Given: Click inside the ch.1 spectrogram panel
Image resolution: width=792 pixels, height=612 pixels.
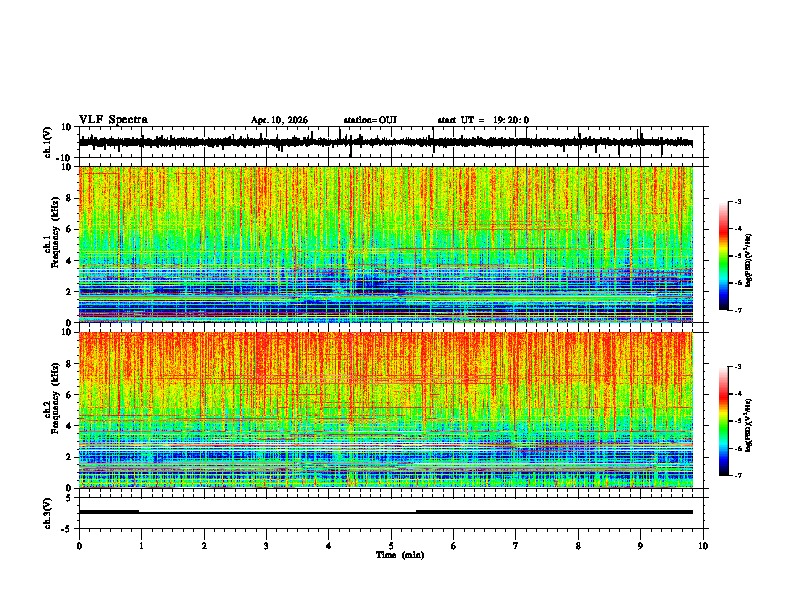Looking at the screenshot, I should click(386, 244).
